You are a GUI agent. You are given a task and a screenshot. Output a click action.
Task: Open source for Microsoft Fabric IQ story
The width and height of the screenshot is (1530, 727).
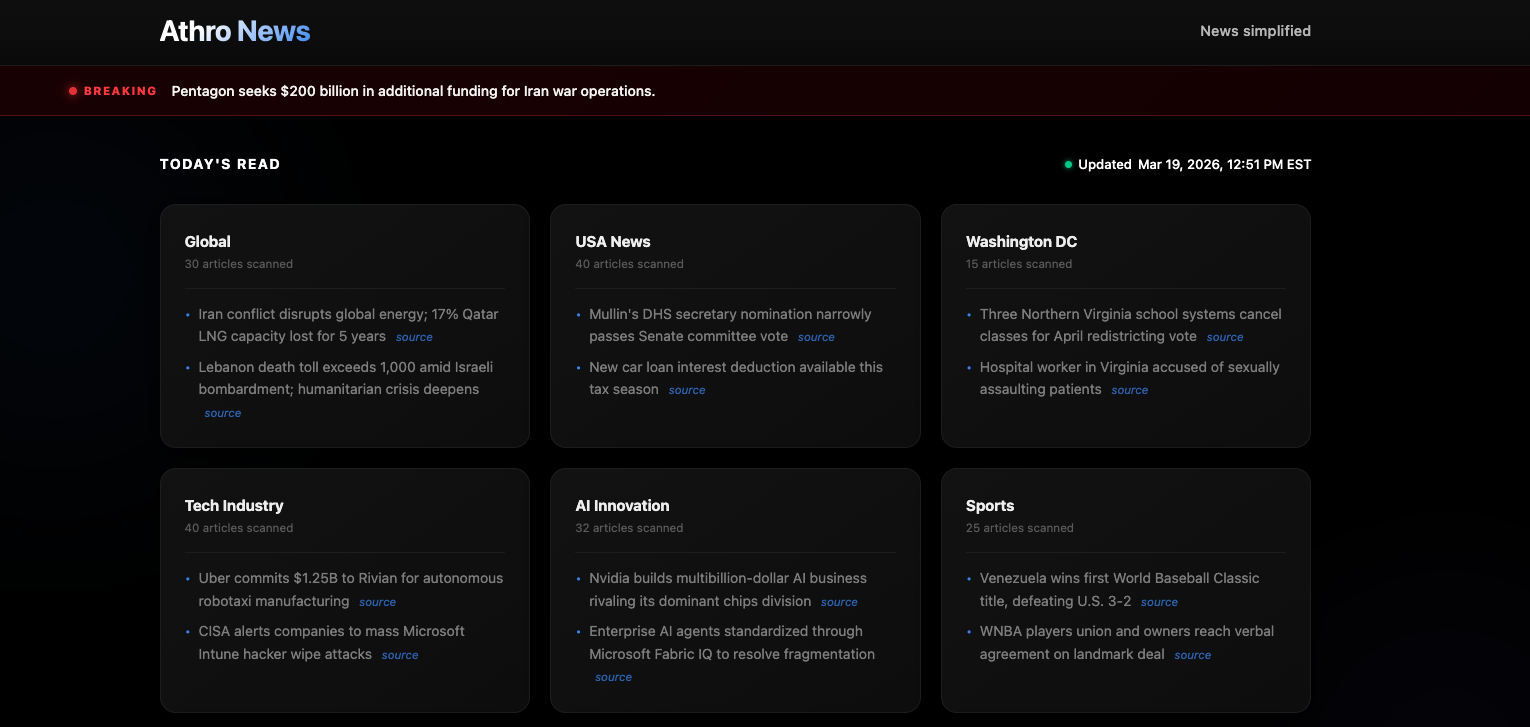(613, 677)
